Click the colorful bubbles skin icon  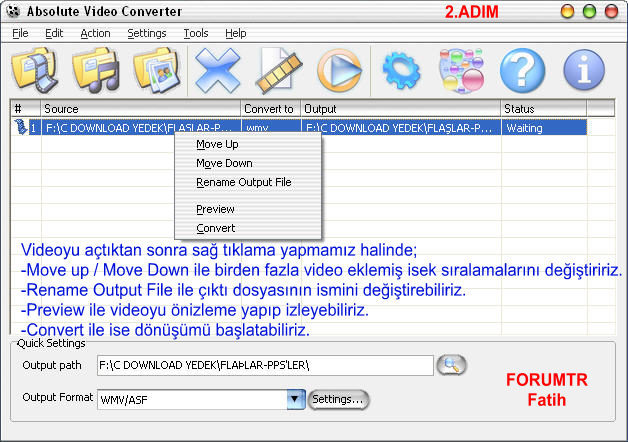(462, 70)
